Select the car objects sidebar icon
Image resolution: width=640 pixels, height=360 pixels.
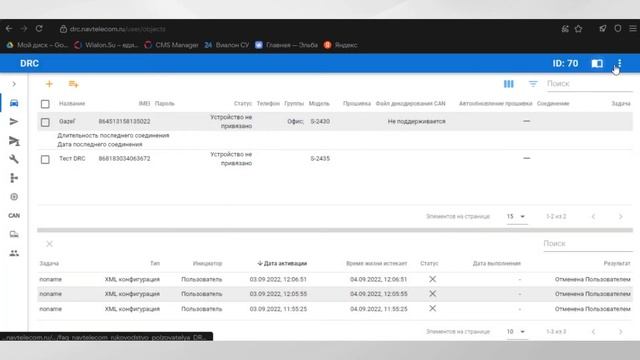[14, 103]
